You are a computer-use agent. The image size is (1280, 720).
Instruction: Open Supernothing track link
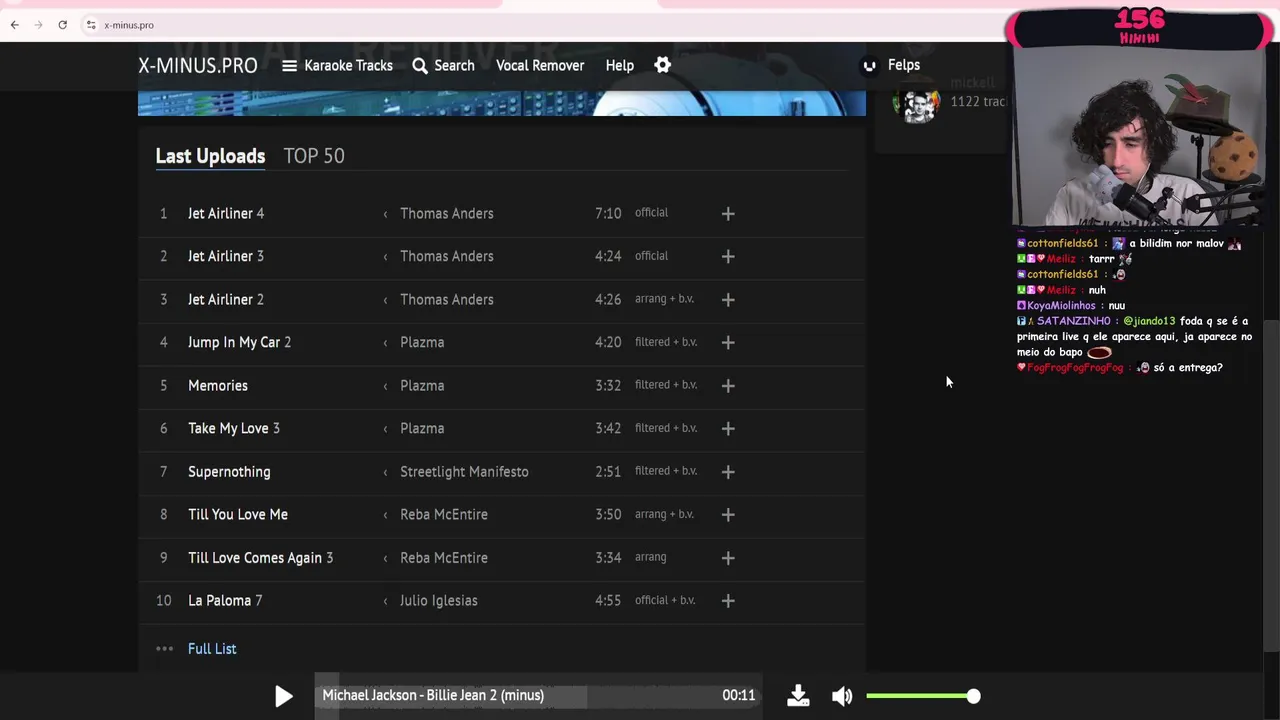click(x=229, y=471)
